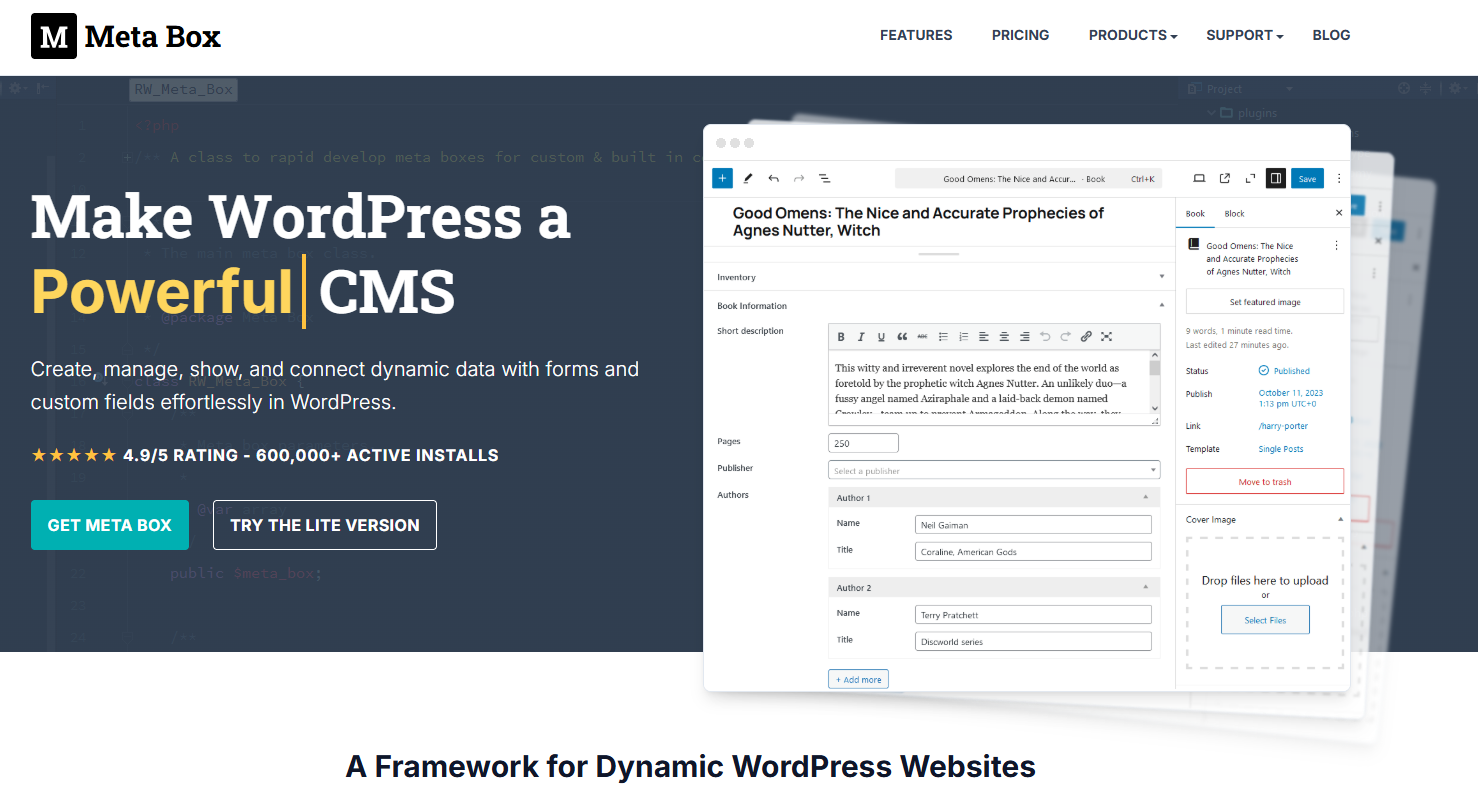Open the Select a publisher dropdown

(994, 470)
